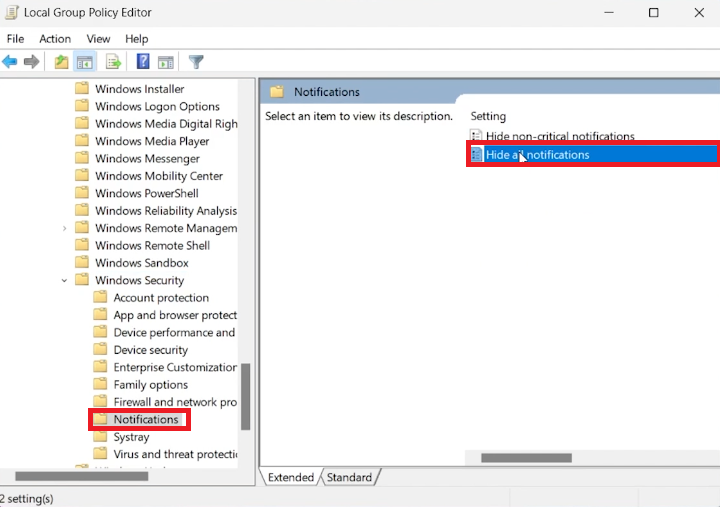Select Hide non-critical notifications setting text
This screenshot has height=507, width=720.
[x=560, y=136]
